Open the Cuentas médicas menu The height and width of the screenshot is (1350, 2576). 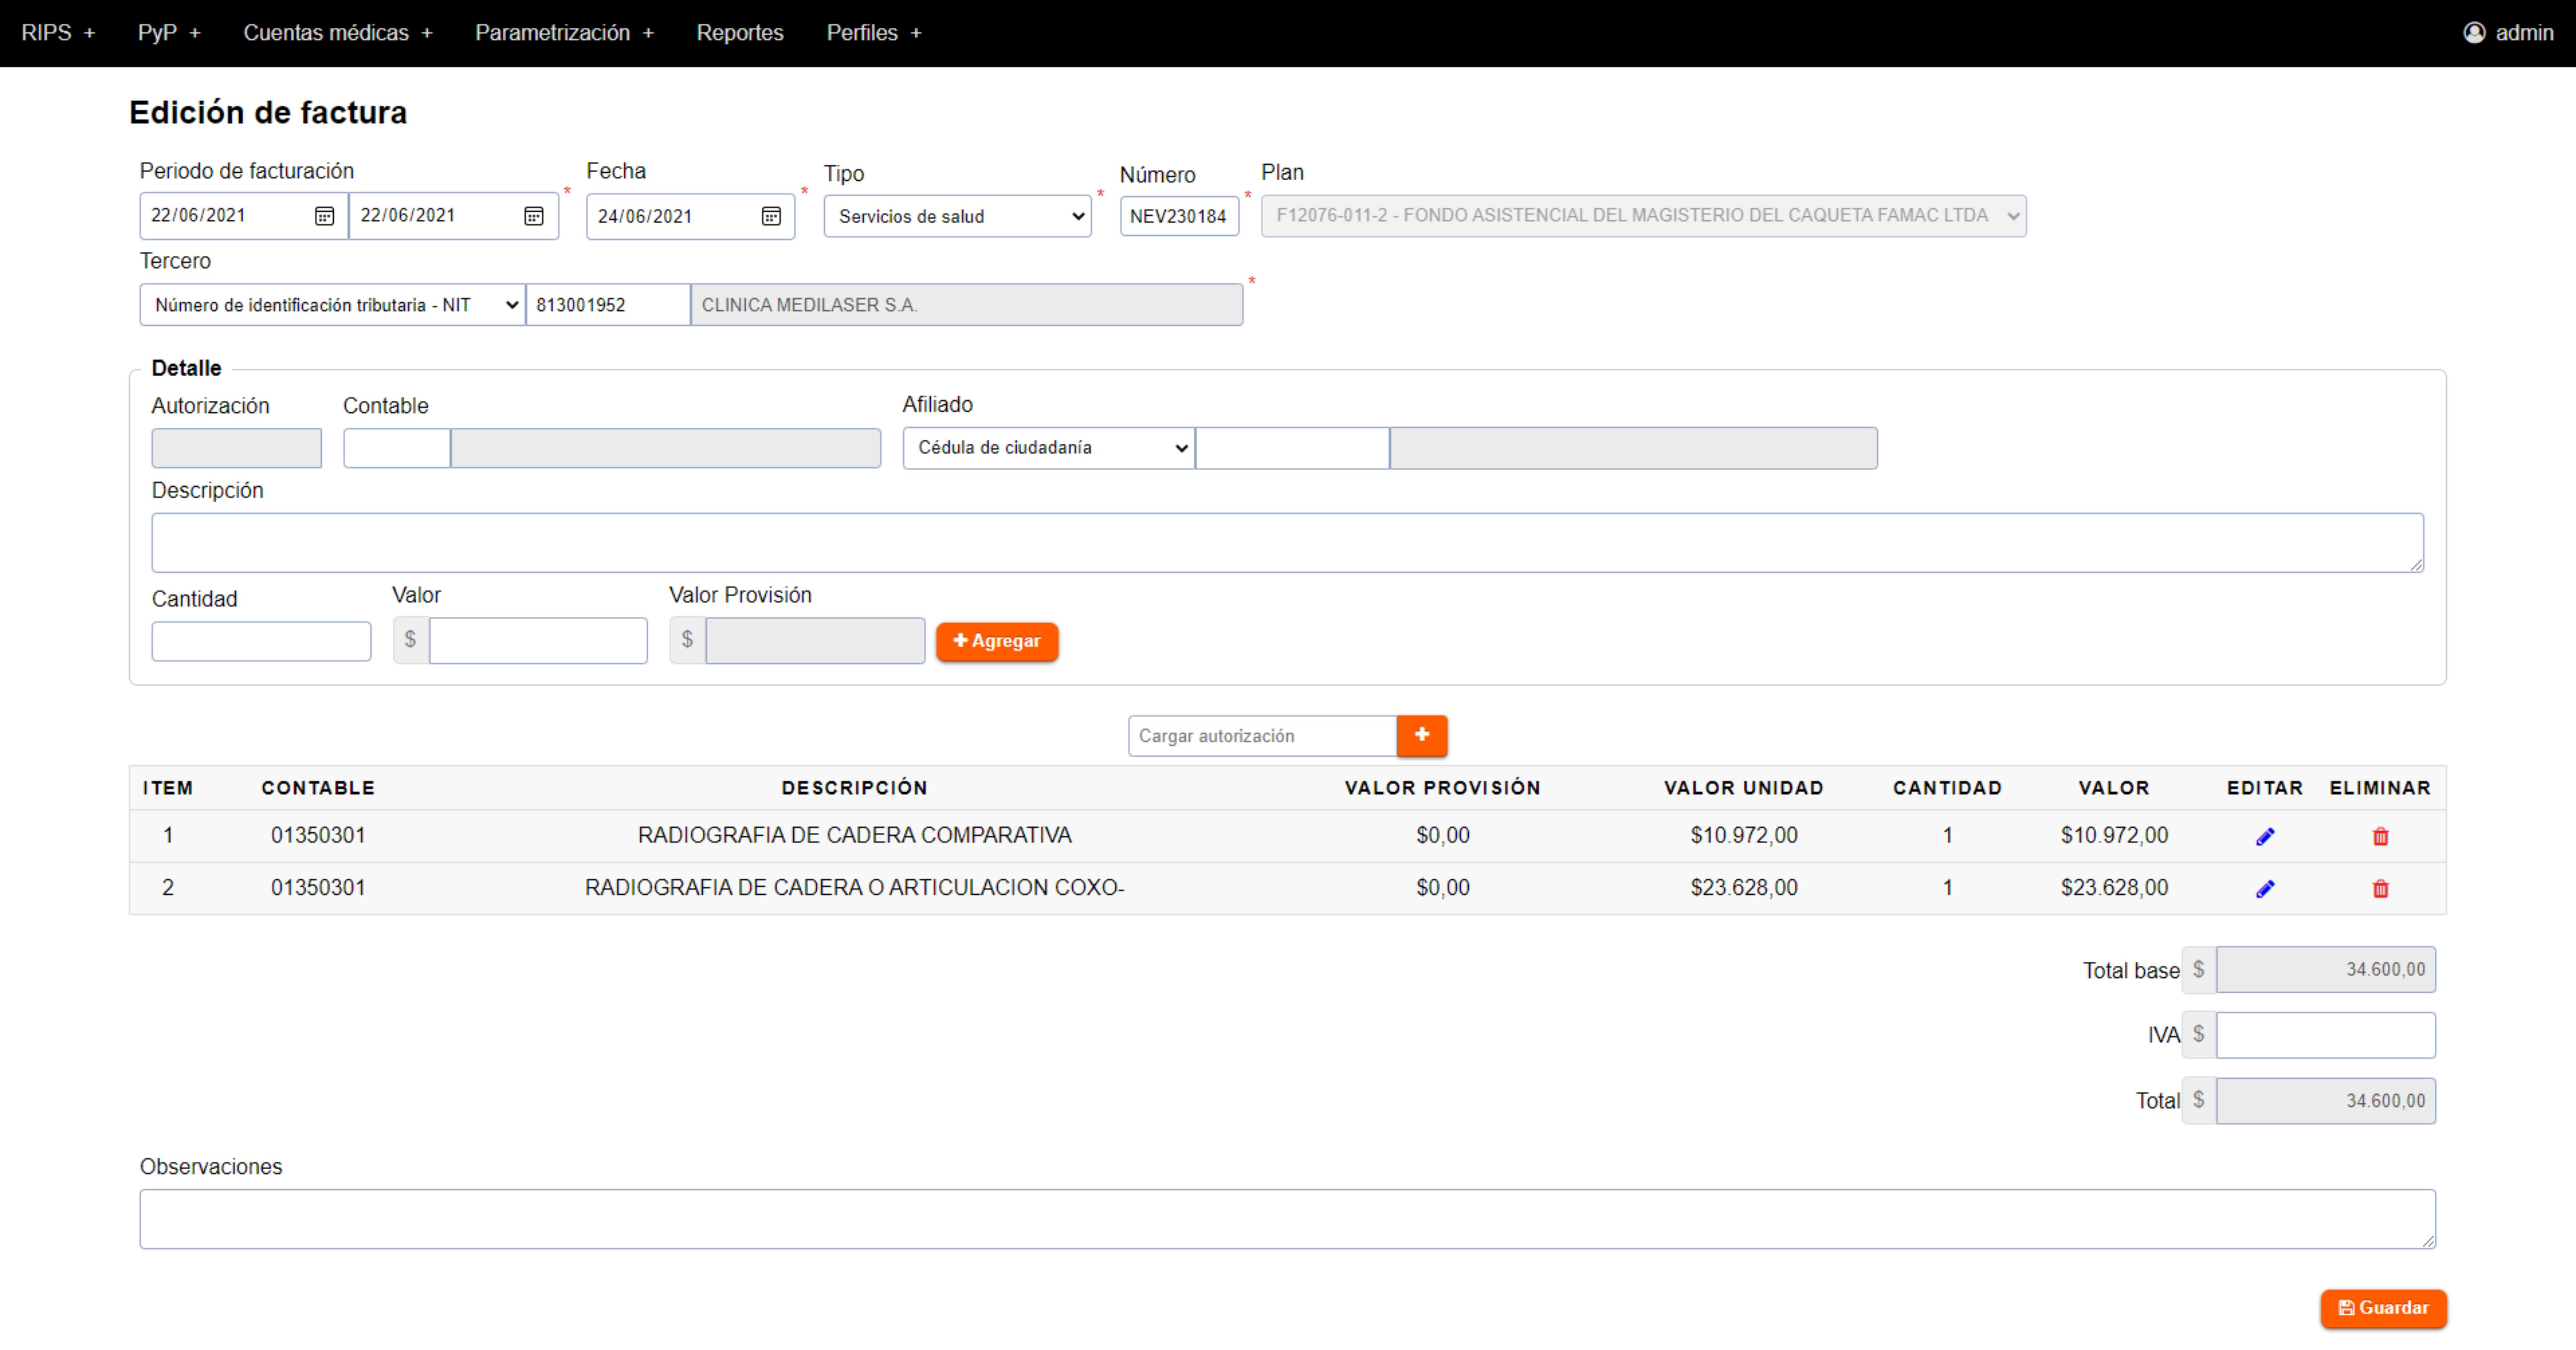click(338, 33)
